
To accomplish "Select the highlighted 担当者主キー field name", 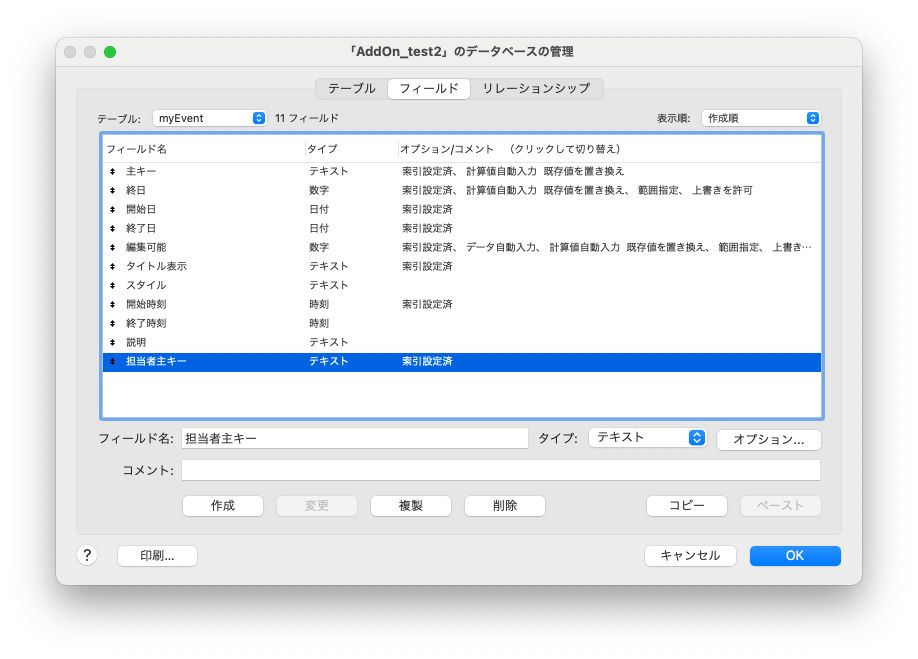I will tap(156, 362).
